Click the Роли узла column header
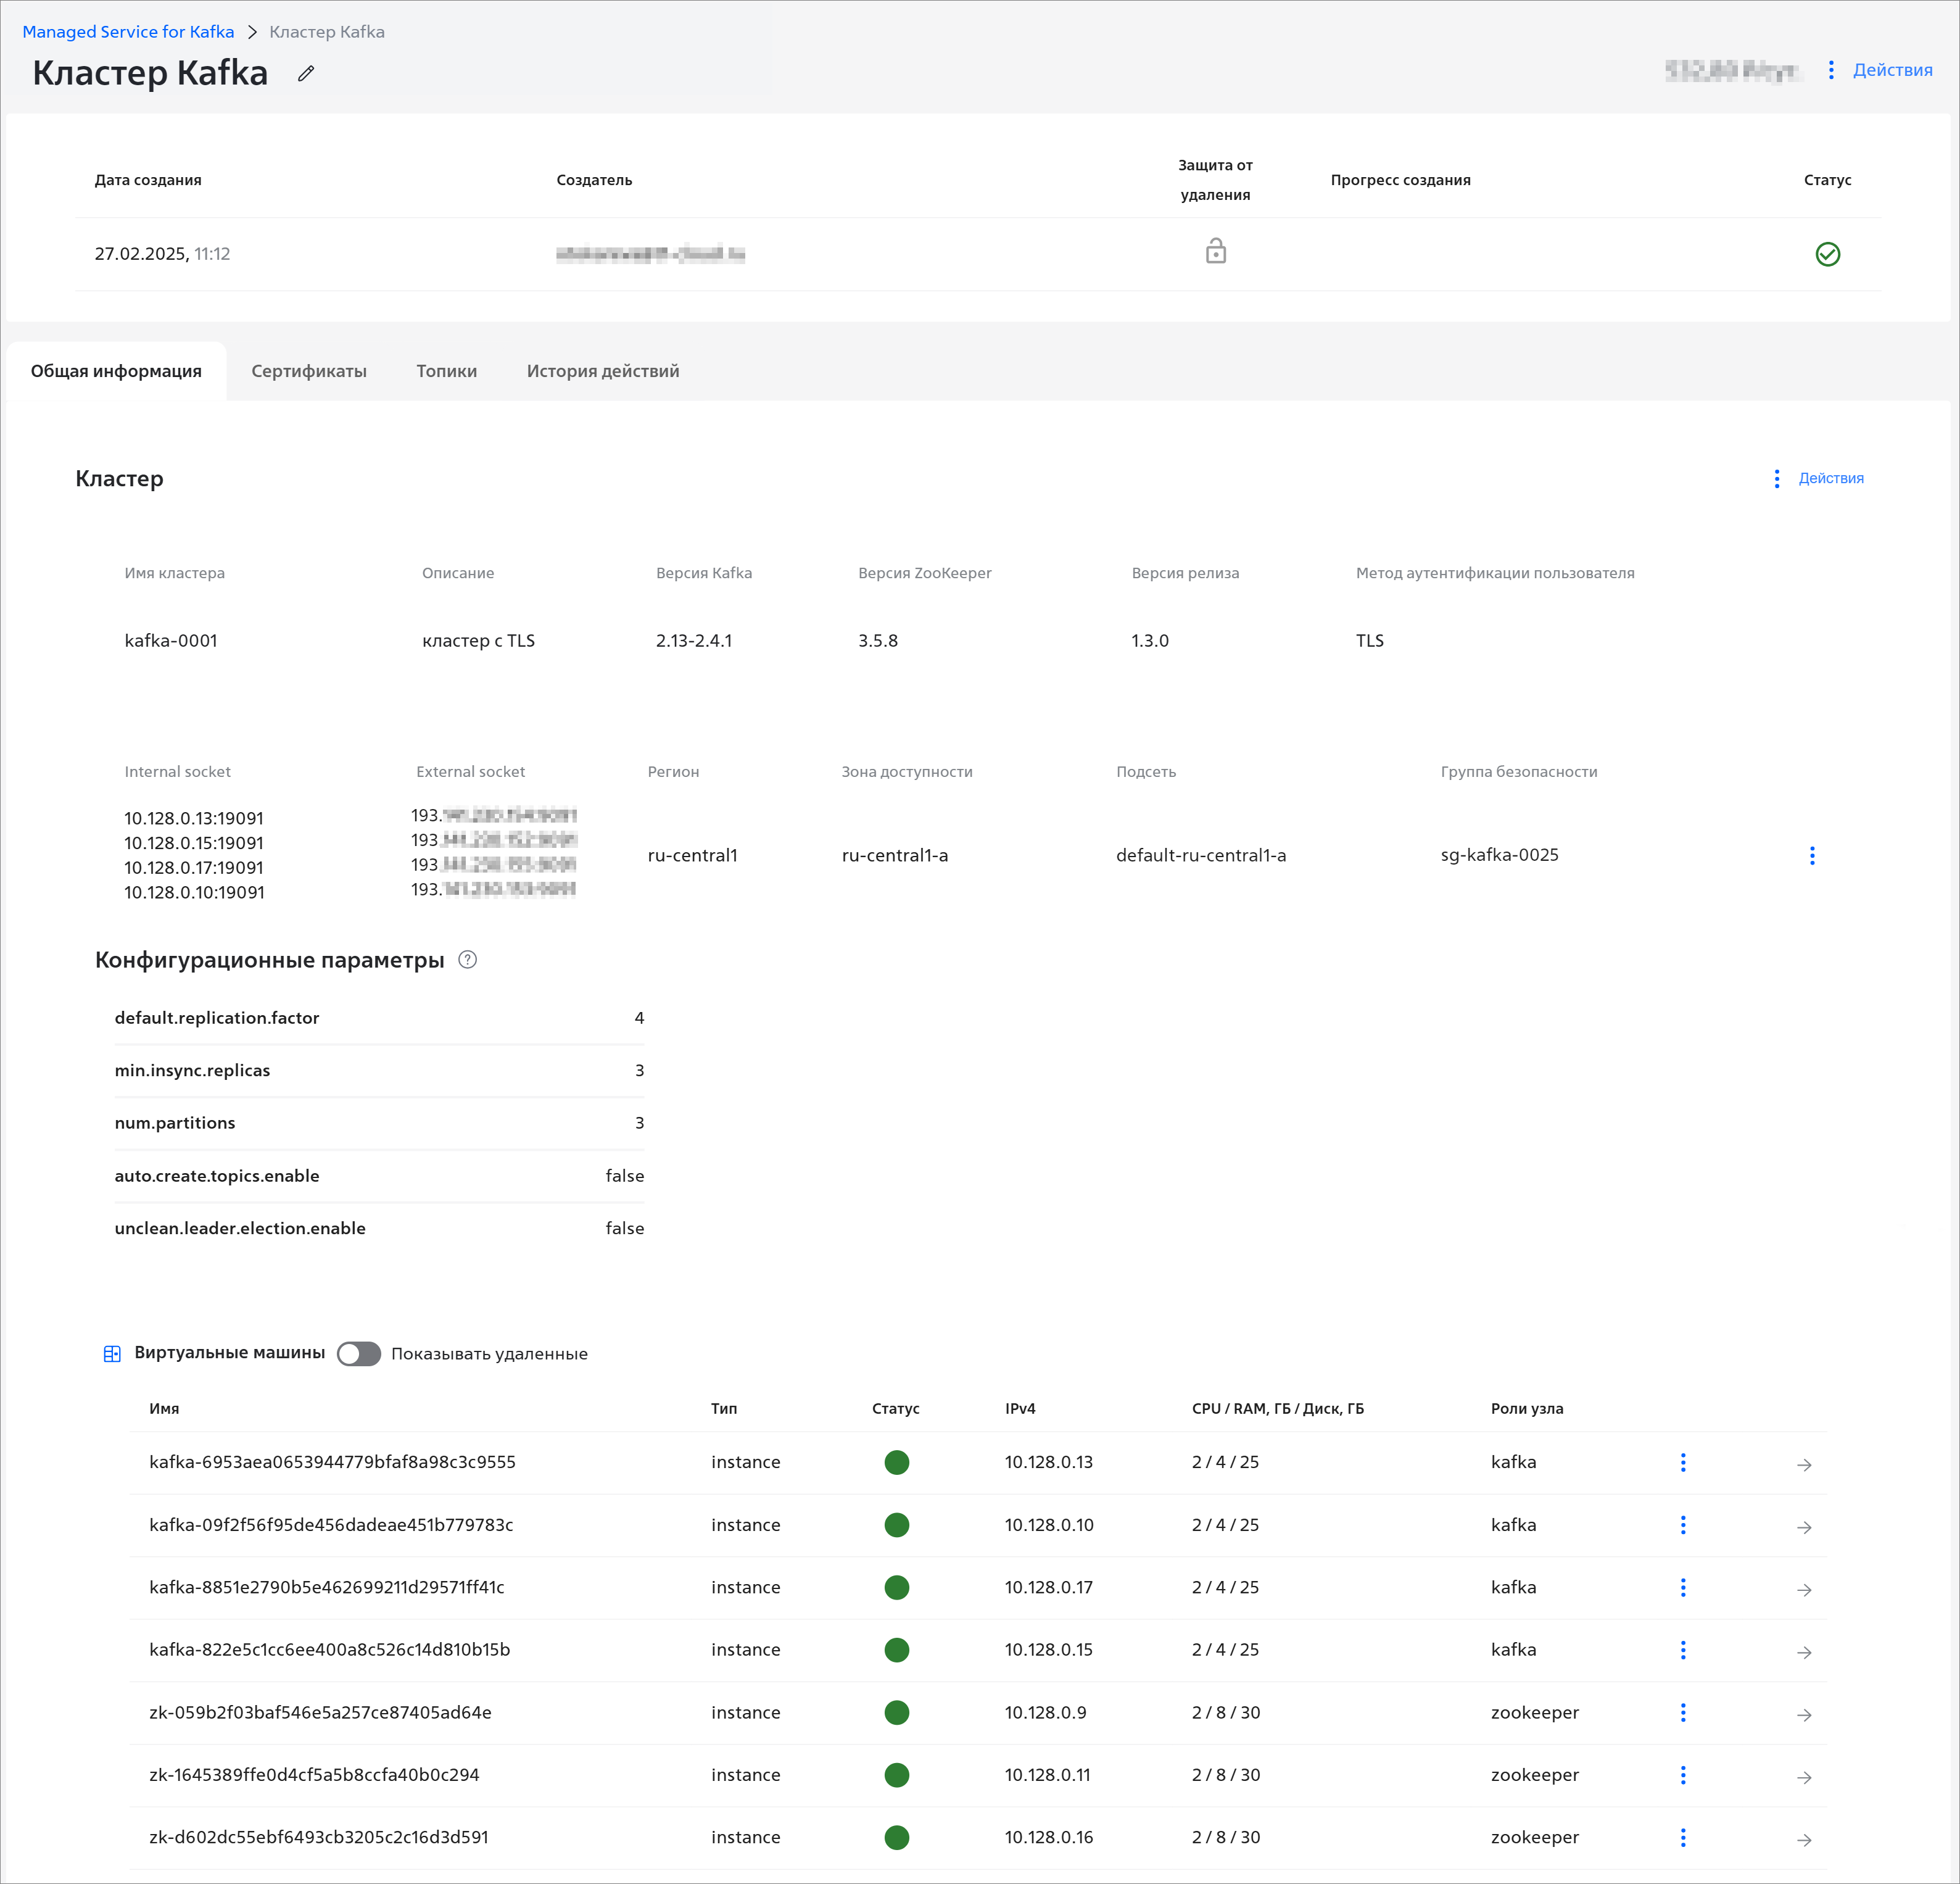Image resolution: width=1960 pixels, height=1884 pixels. pos(1527,1408)
